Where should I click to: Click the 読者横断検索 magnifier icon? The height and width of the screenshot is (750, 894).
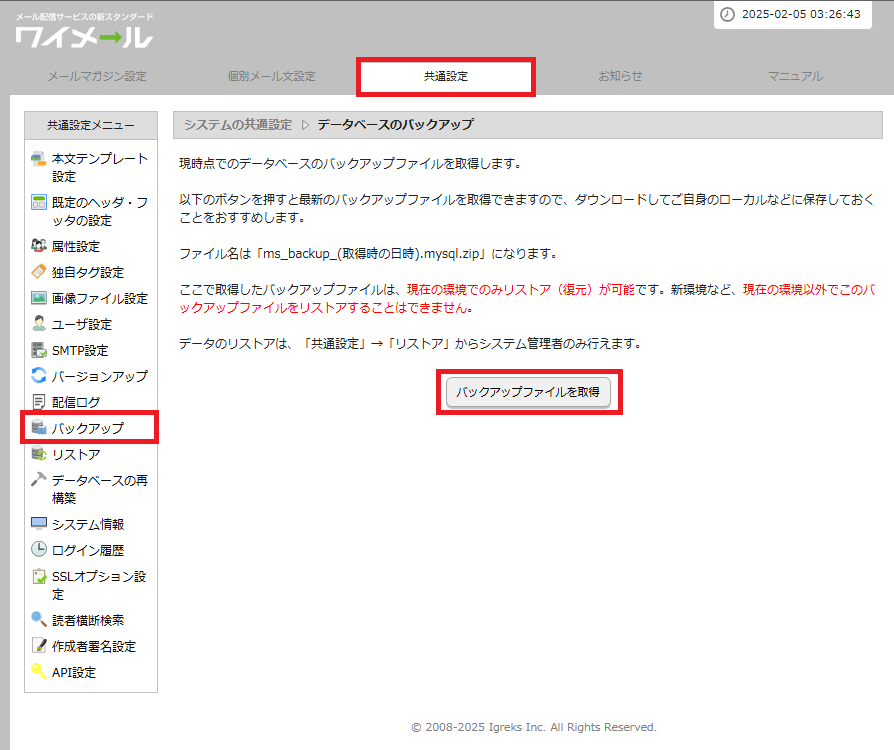(x=38, y=619)
